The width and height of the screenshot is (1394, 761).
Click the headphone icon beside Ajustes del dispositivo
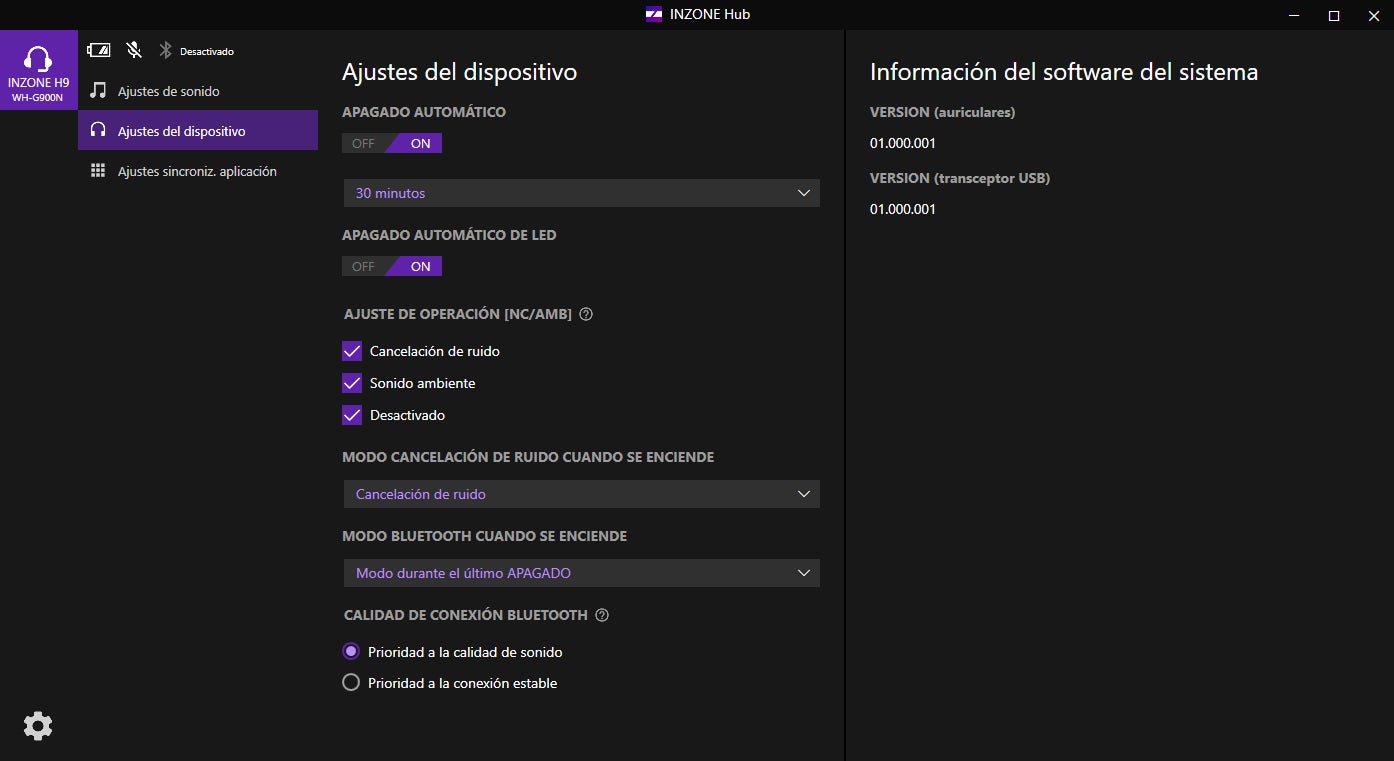click(x=98, y=129)
